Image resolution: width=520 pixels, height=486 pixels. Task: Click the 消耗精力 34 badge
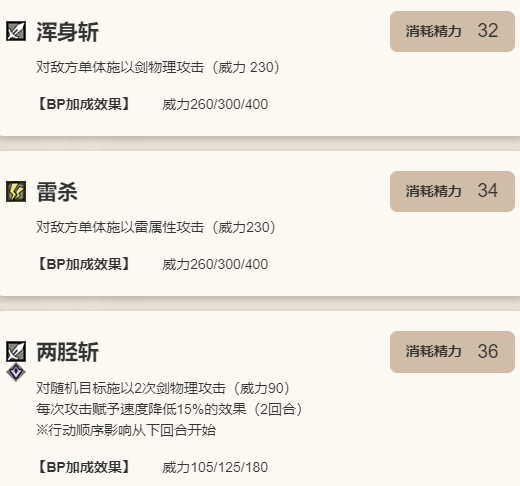(x=452, y=191)
